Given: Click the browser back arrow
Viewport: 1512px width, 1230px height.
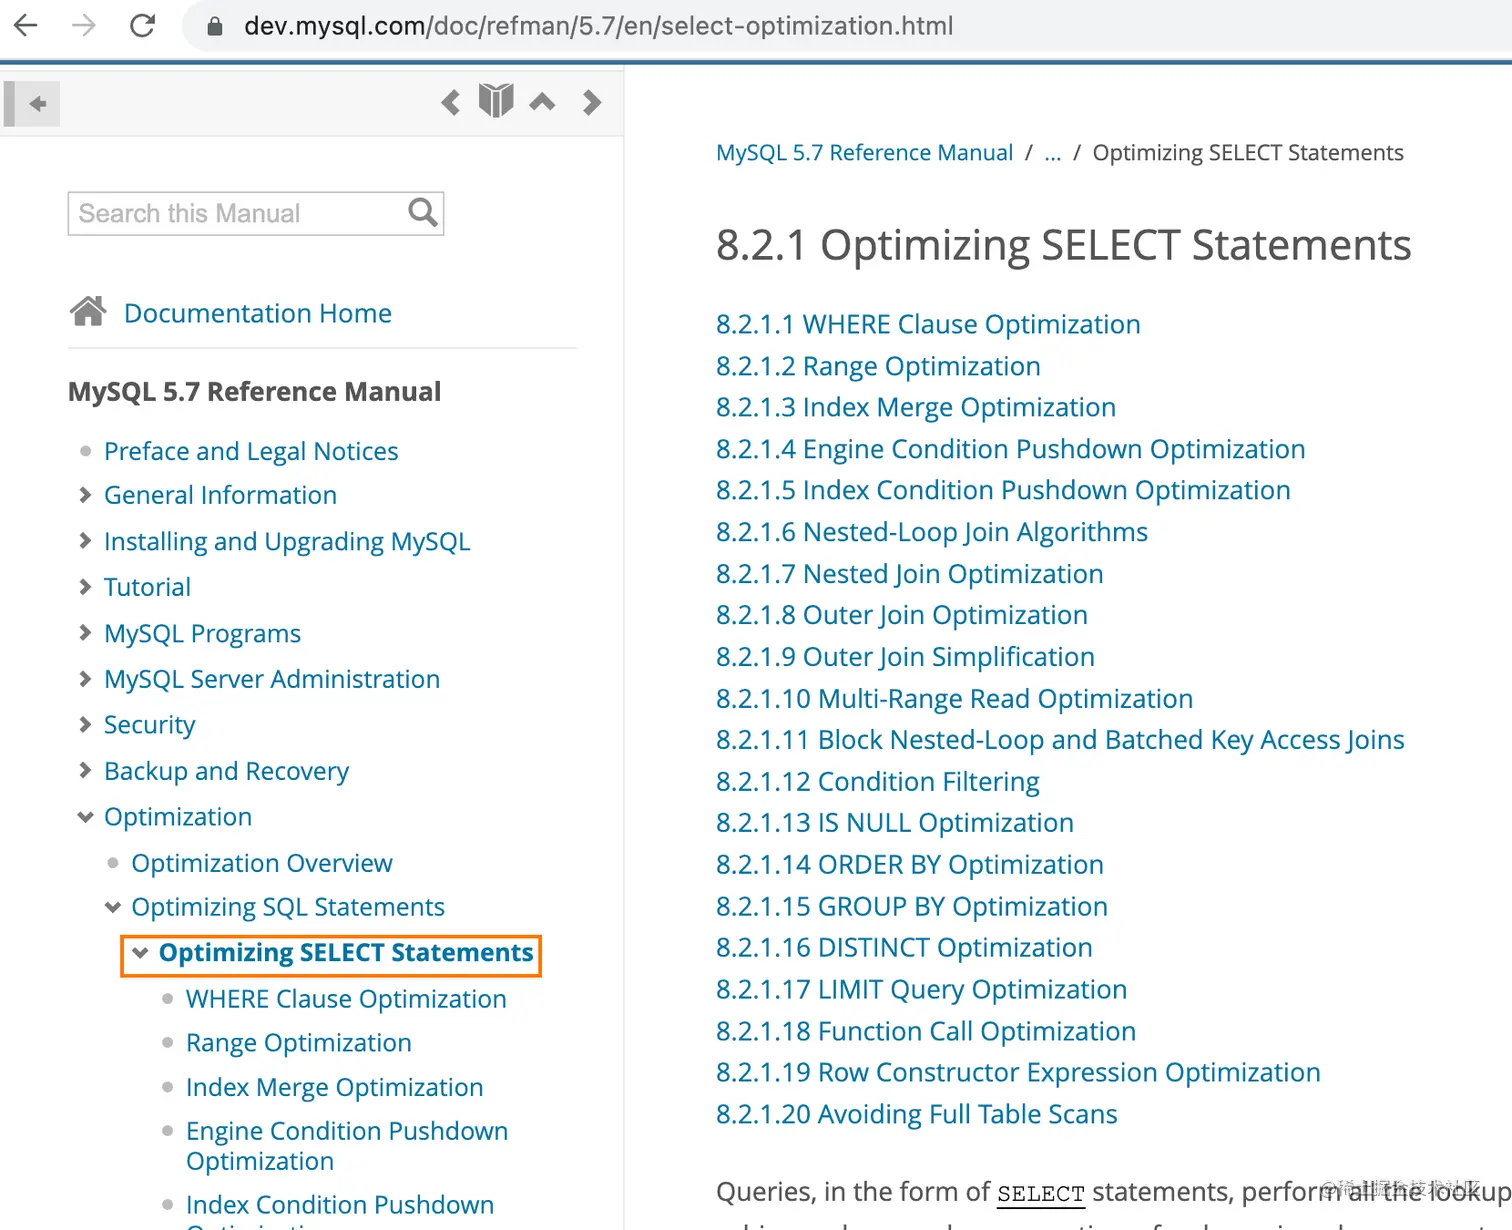Looking at the screenshot, I should pos(26,25).
